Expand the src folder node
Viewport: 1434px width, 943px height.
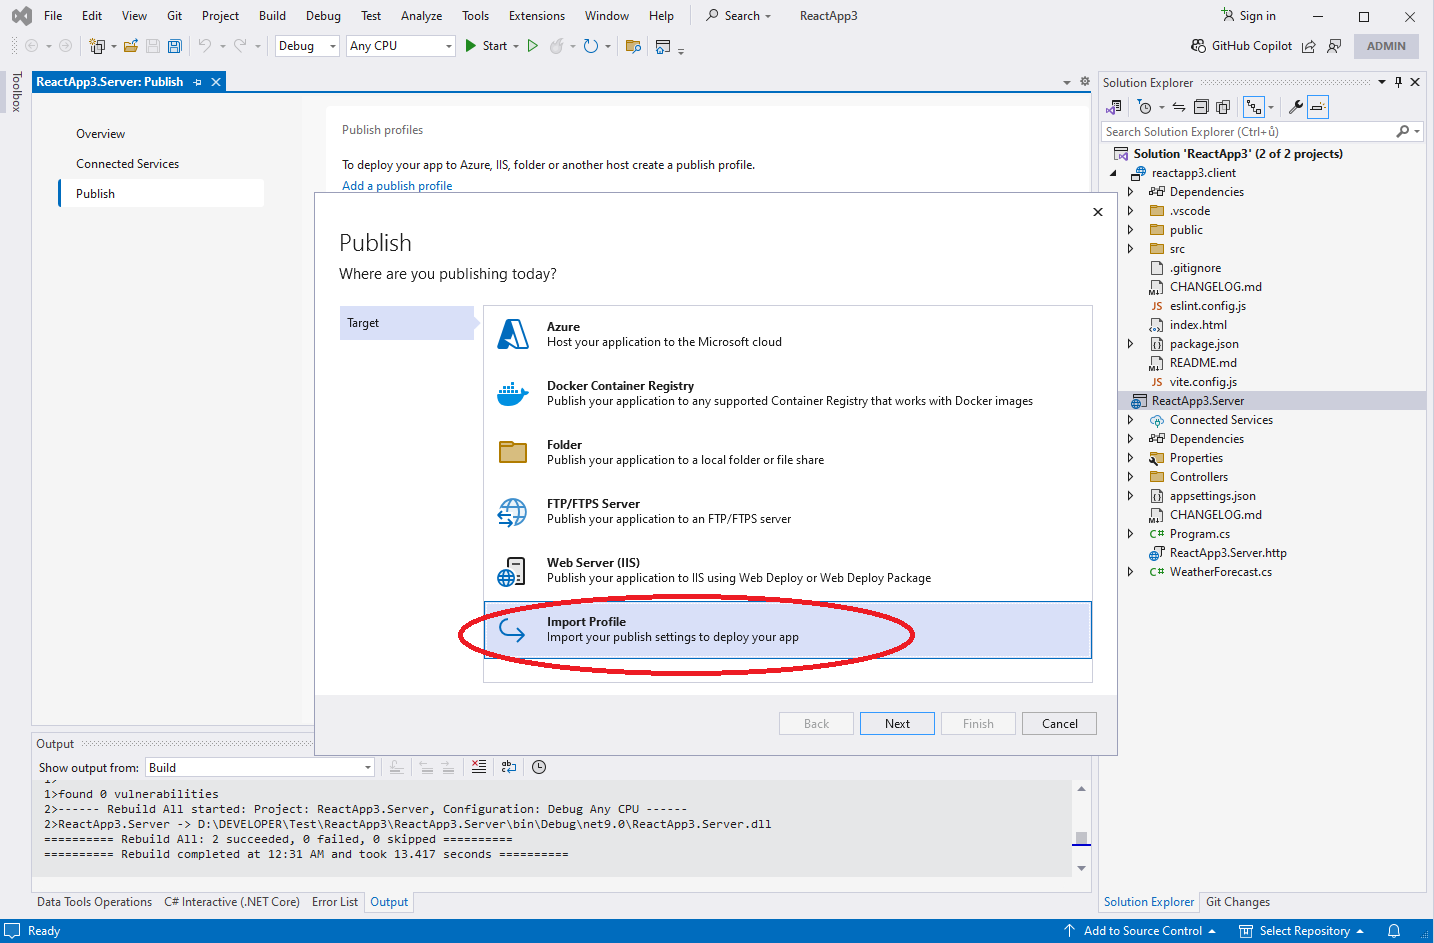[1131, 249]
